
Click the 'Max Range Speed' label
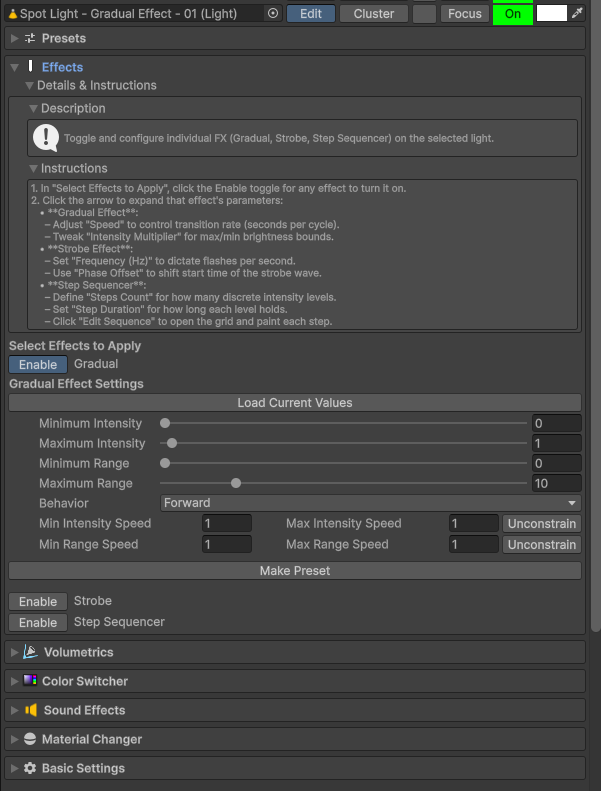point(337,545)
